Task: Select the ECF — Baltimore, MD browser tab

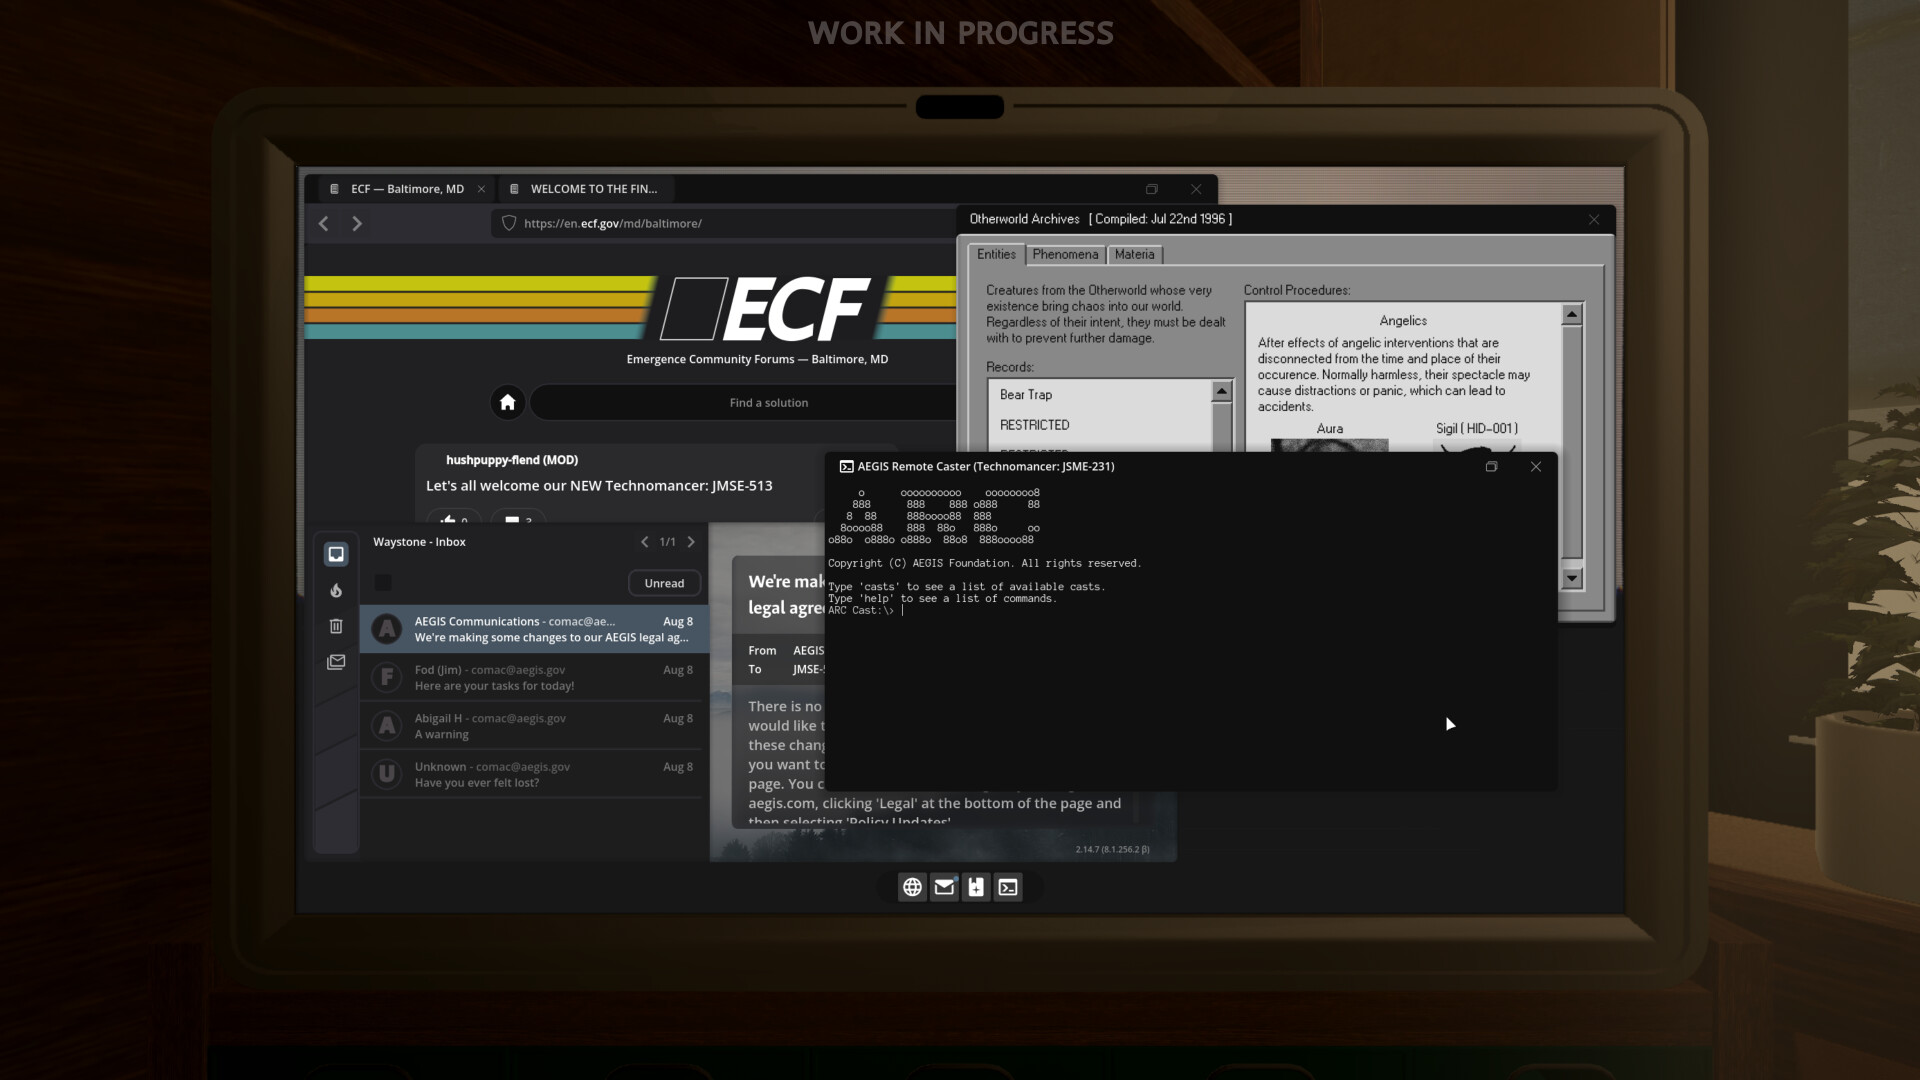Action: pyautogui.click(x=407, y=189)
